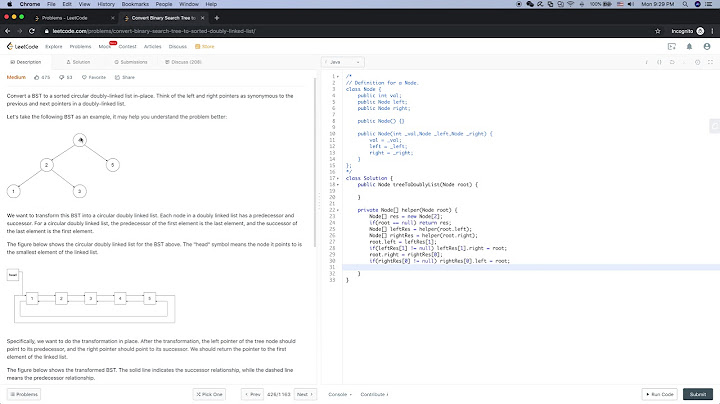Click the code braces formatting icon

coord(659,62)
